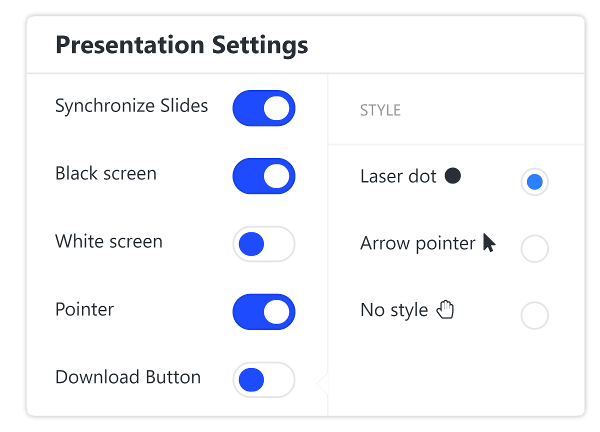600x432 pixels.
Task: Click the Laser dot text label
Action: (x=398, y=176)
